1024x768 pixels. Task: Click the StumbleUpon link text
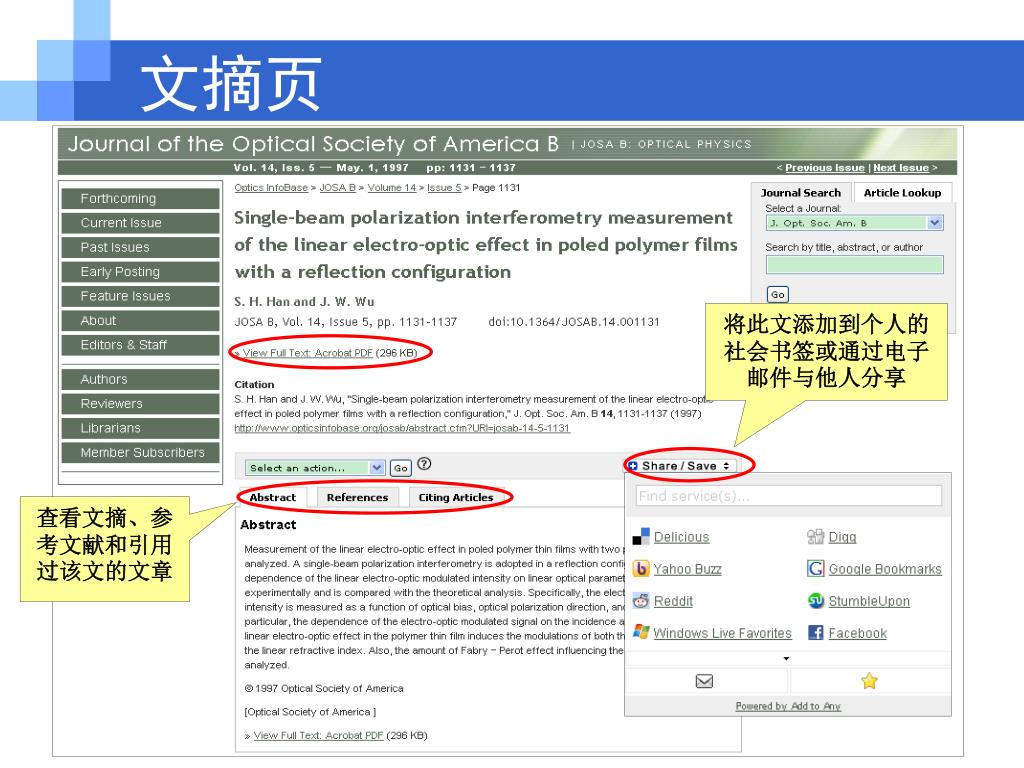click(869, 601)
